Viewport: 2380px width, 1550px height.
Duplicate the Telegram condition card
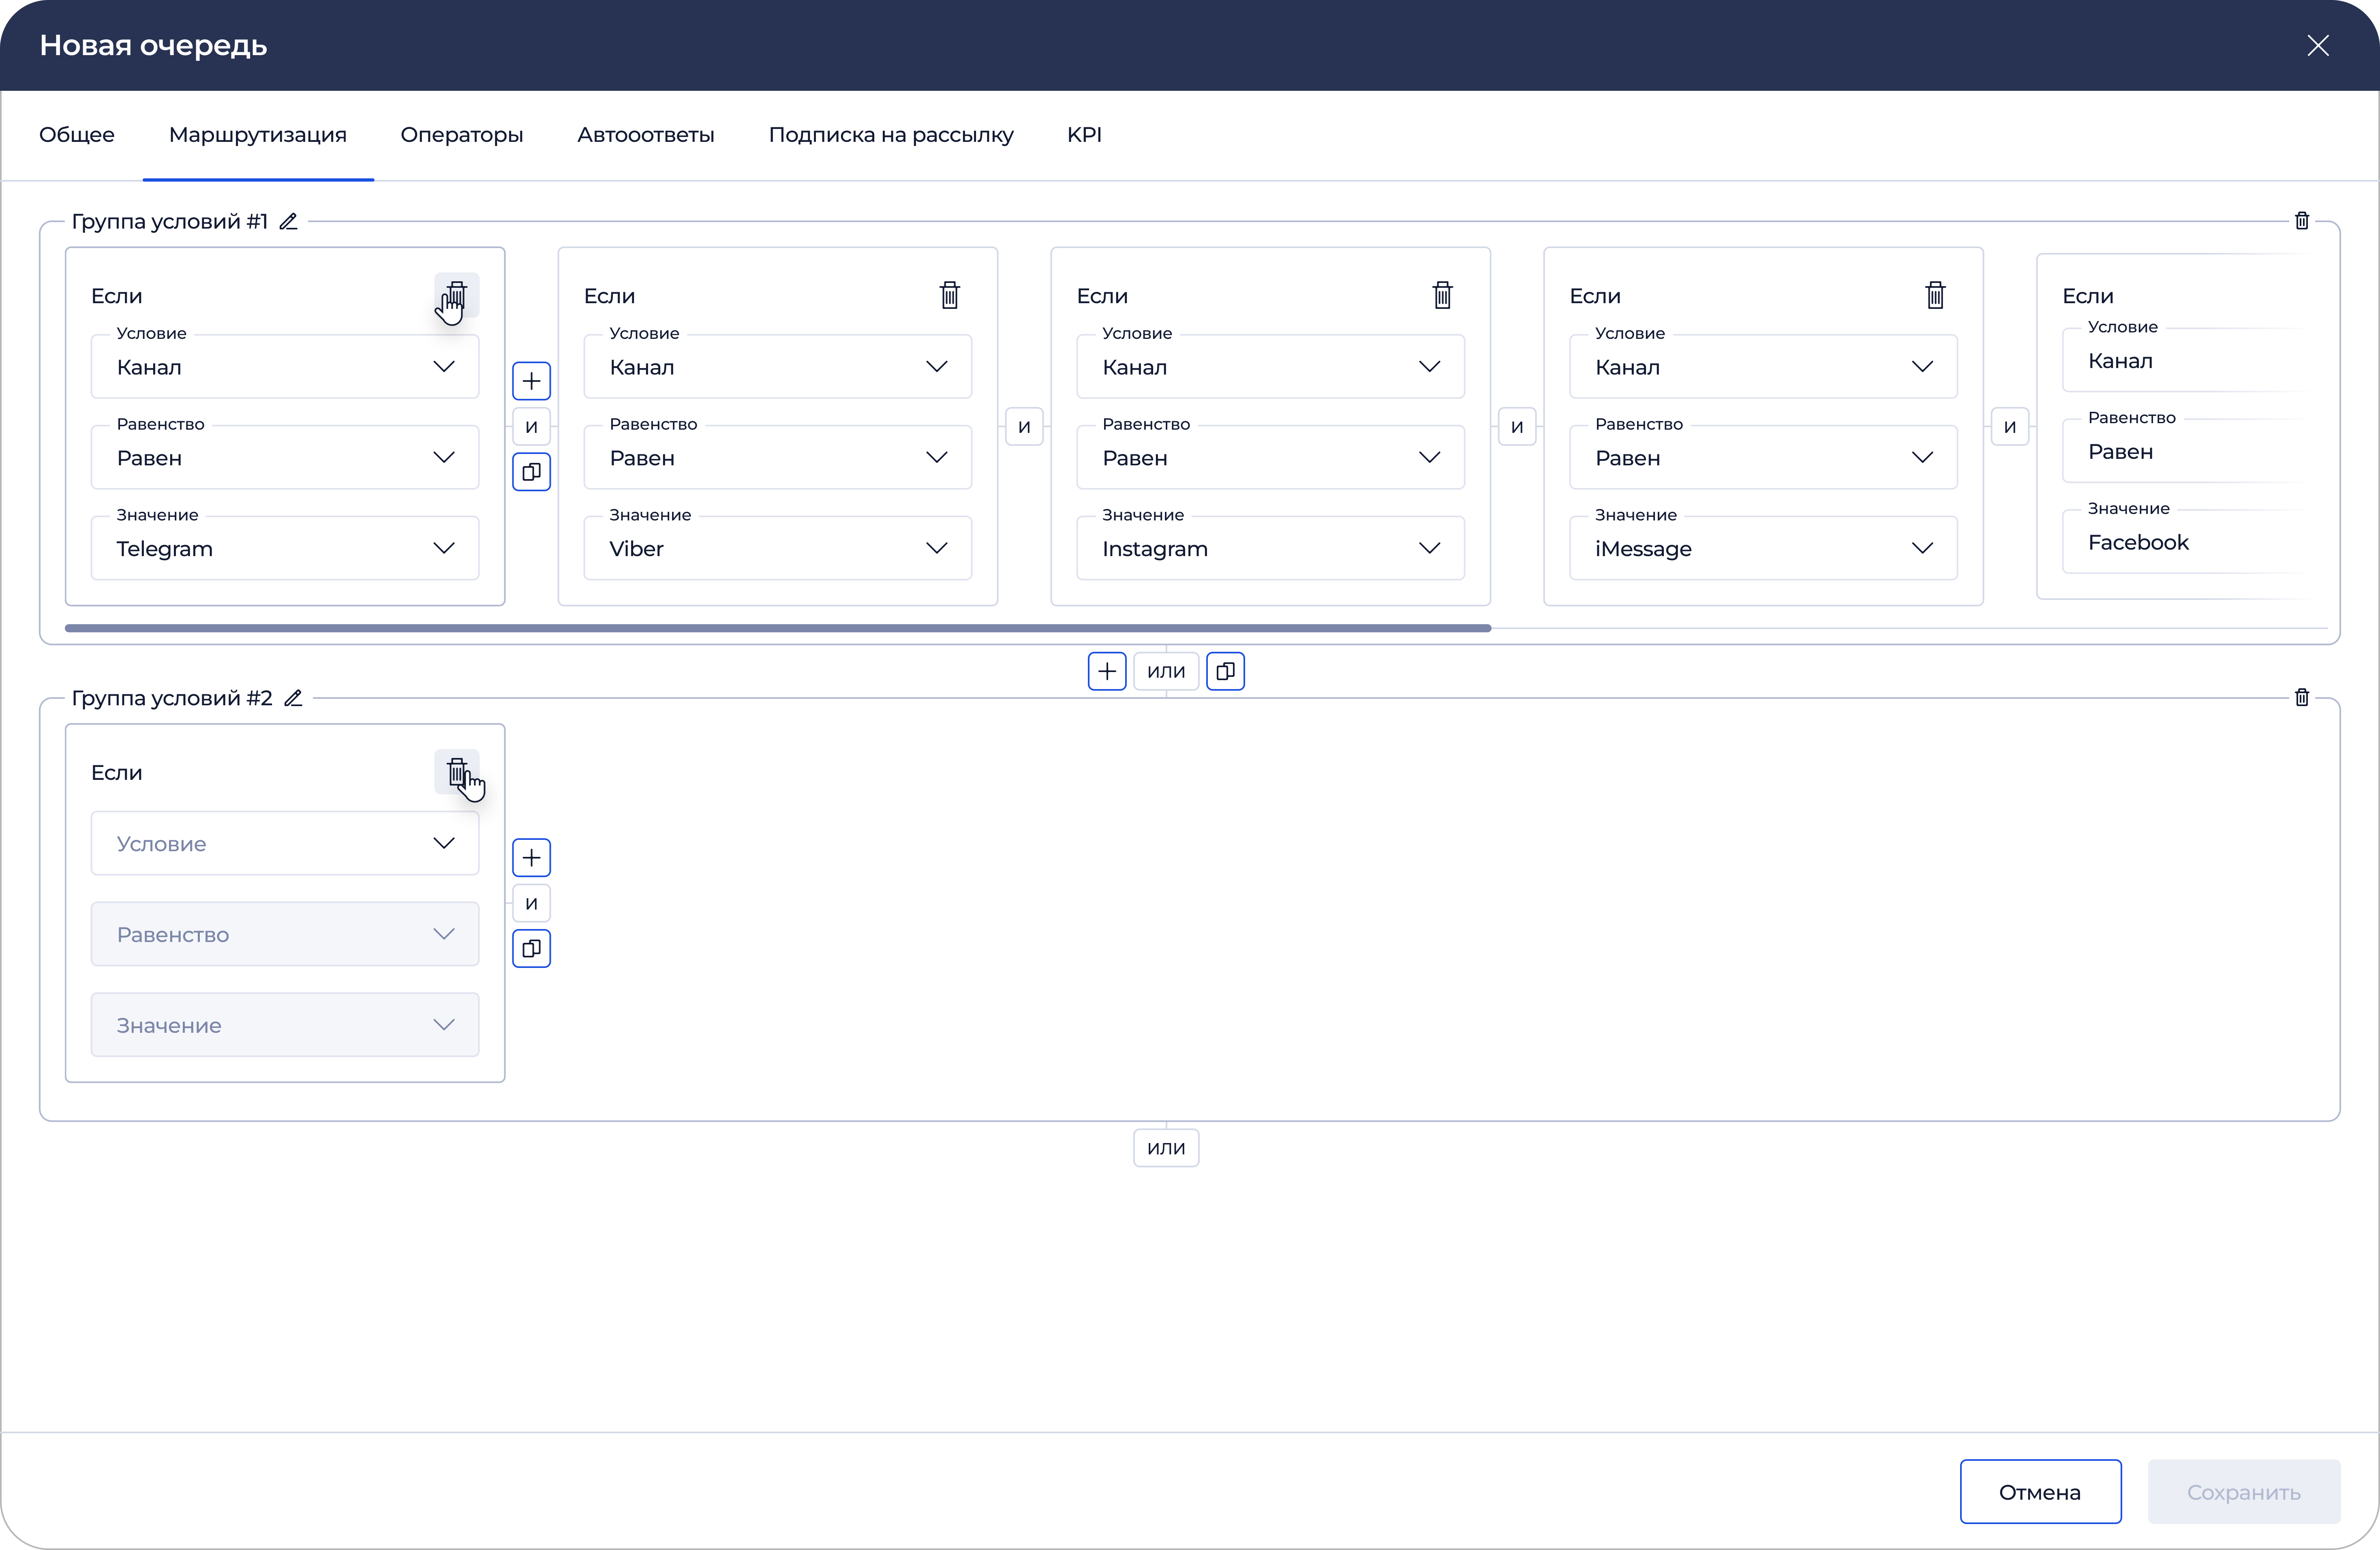(x=531, y=471)
